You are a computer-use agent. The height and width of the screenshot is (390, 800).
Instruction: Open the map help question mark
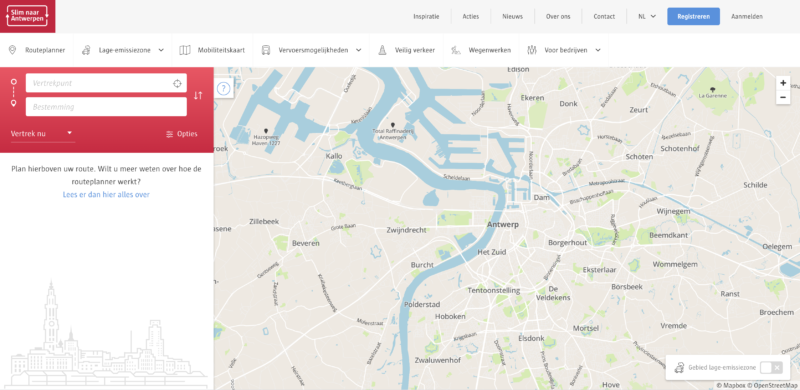(x=224, y=89)
